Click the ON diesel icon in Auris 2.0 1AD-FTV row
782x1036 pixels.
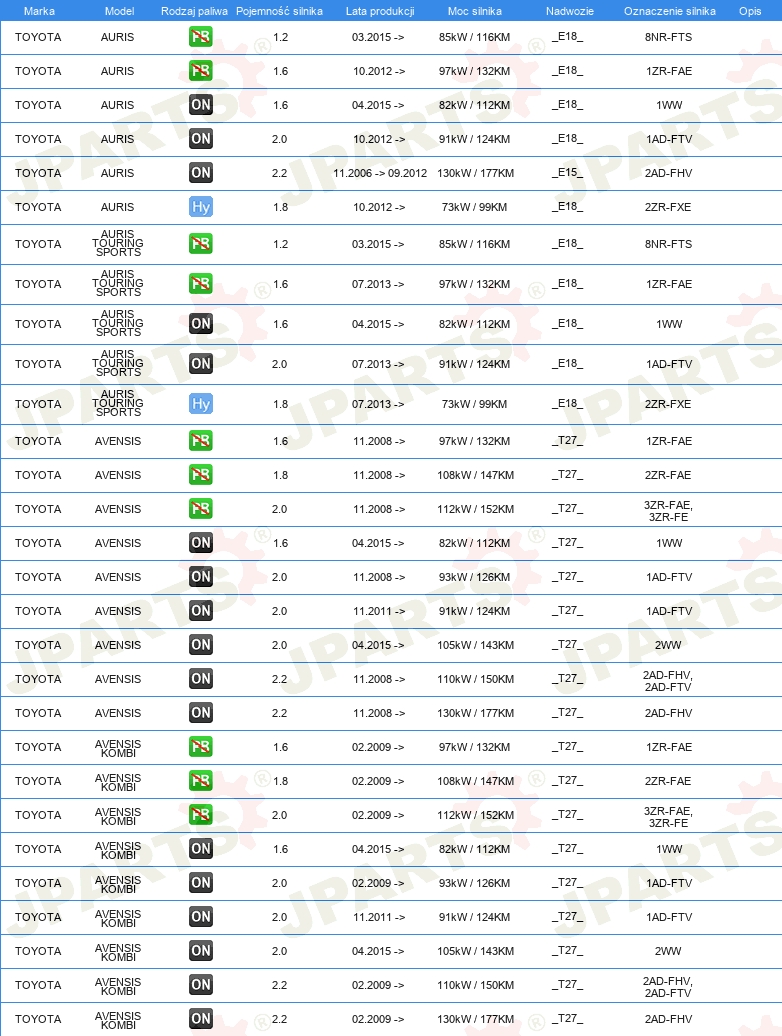(x=201, y=138)
